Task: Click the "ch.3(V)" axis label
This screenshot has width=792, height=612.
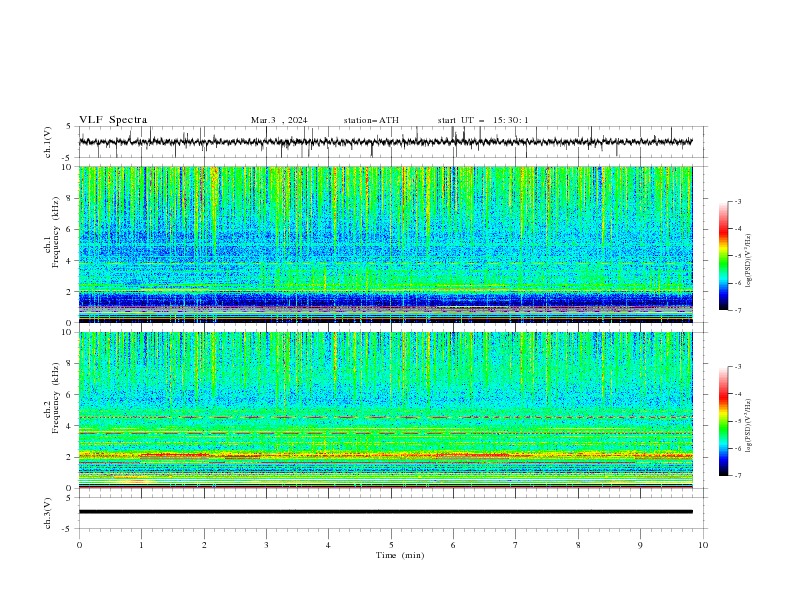Action: pyautogui.click(x=48, y=513)
